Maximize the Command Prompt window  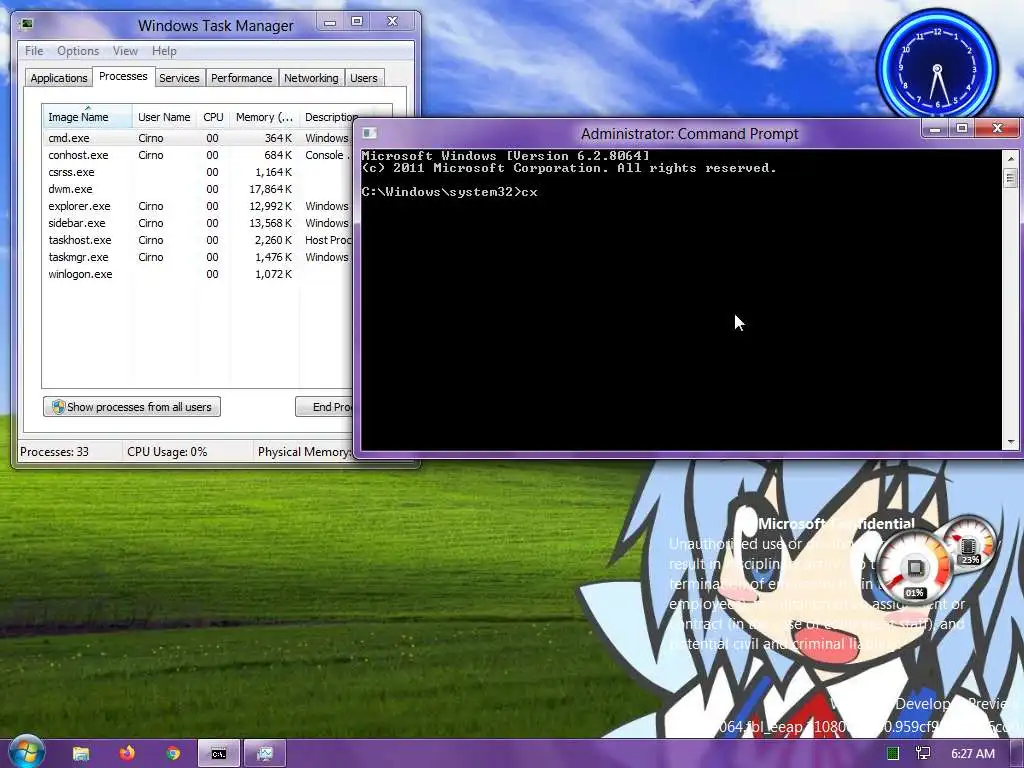(962, 129)
